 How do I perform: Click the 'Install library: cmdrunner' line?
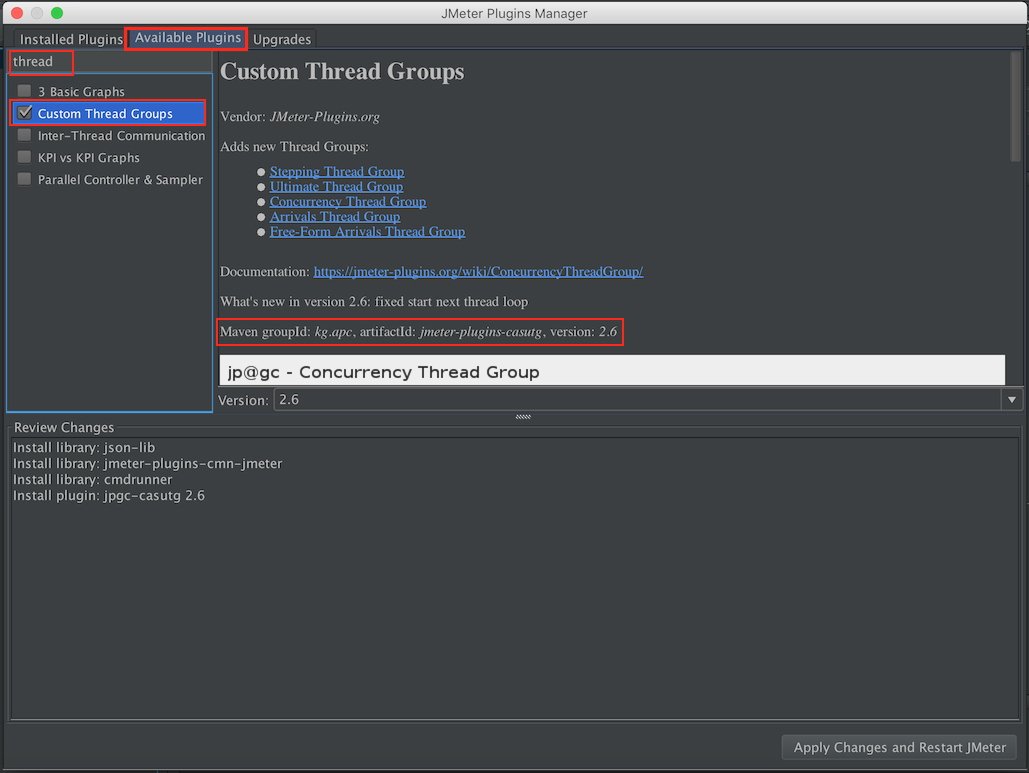93,480
